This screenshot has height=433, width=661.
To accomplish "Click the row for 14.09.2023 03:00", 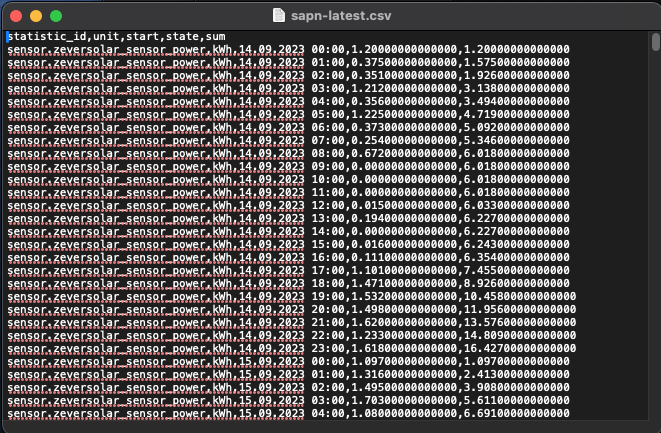I will (x=288, y=88).
